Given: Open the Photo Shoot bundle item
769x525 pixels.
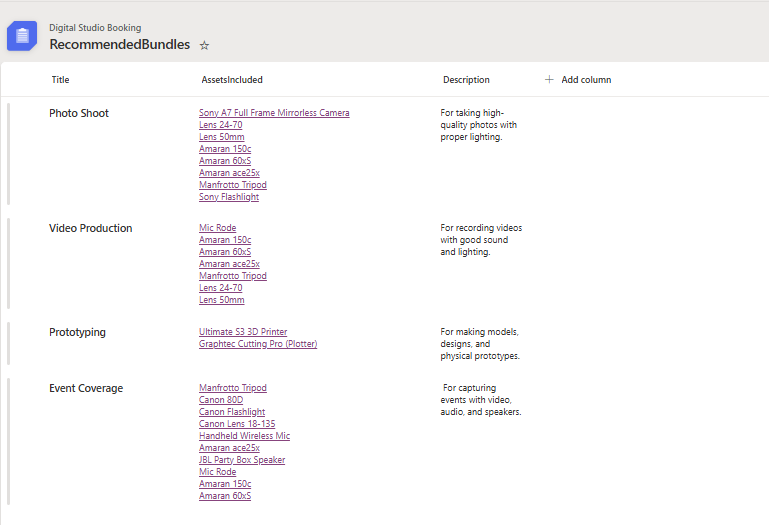Looking at the screenshot, I should [78, 113].
